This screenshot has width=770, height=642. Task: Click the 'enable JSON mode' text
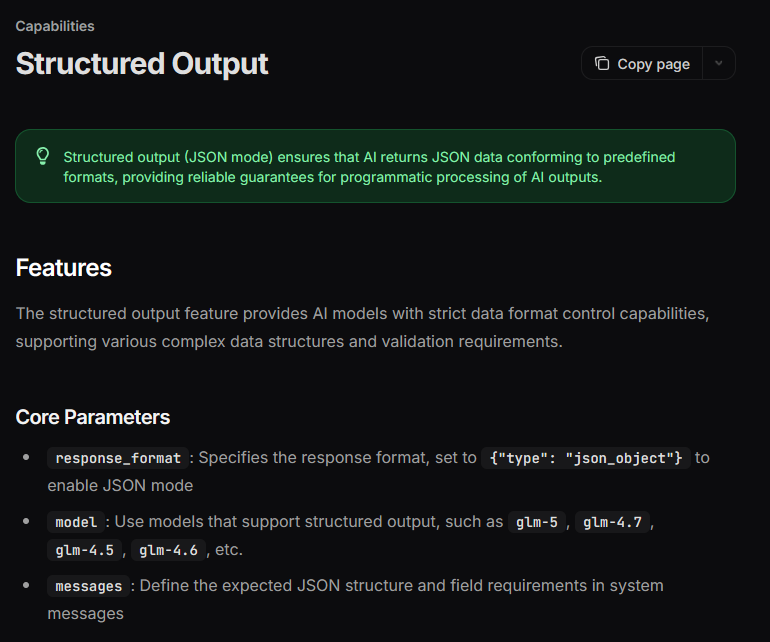pos(120,486)
